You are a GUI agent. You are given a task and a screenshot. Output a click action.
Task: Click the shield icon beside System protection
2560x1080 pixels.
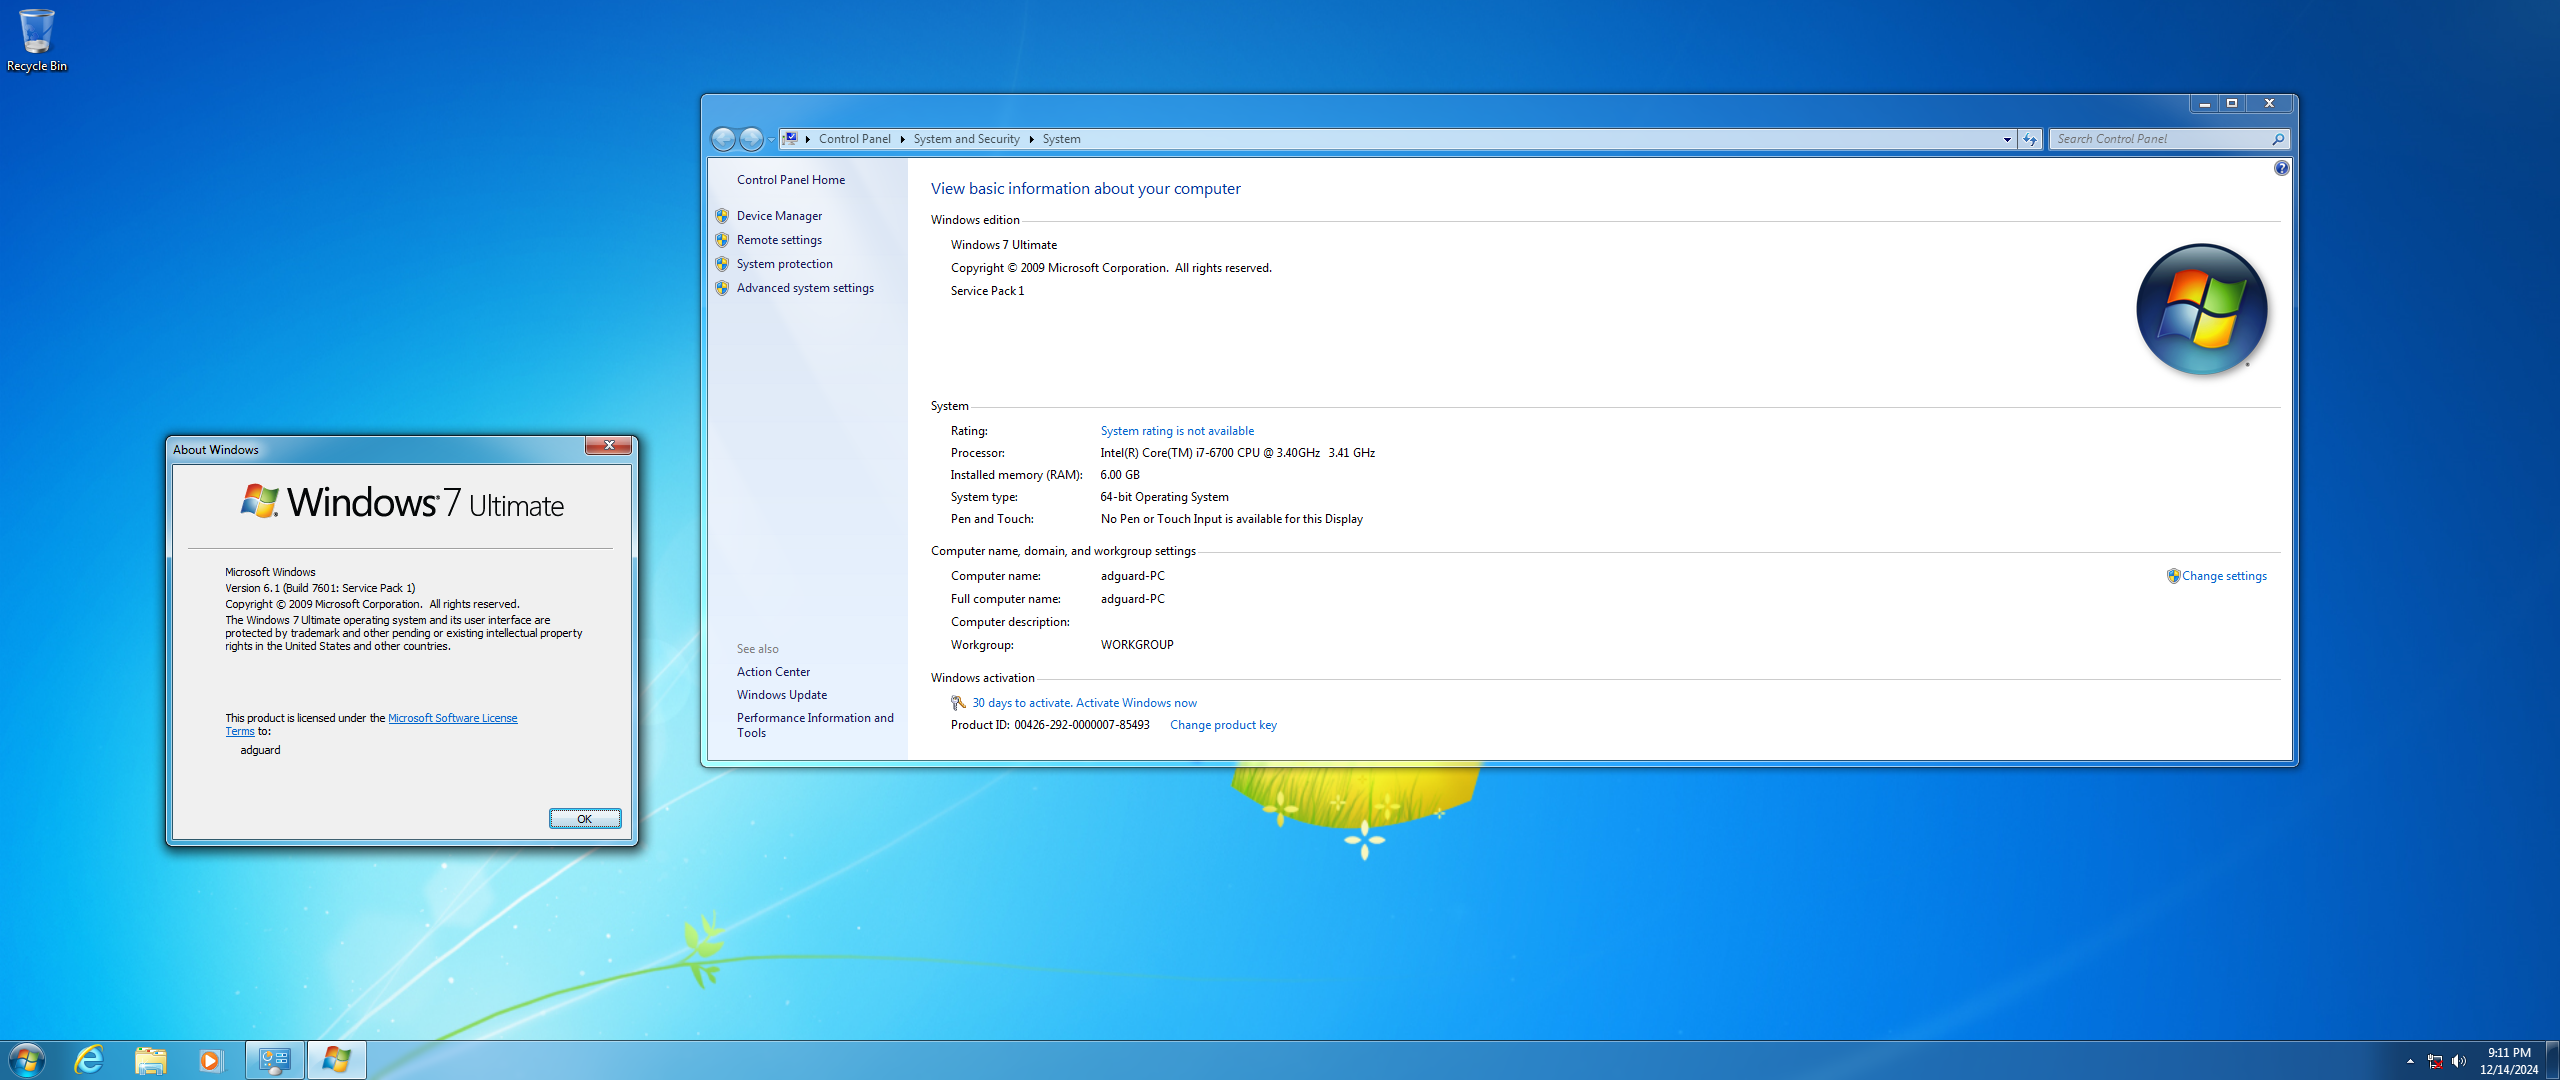(722, 264)
